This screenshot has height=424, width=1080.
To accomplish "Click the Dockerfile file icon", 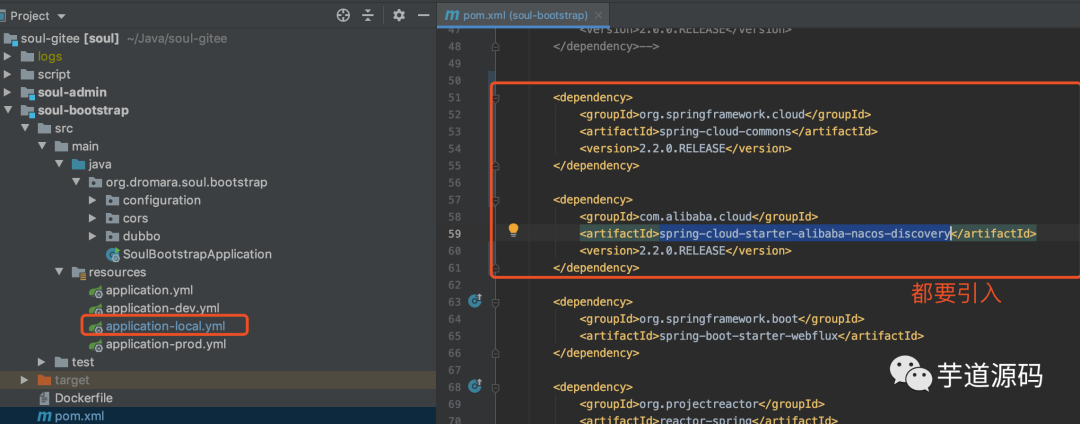I will pos(44,398).
